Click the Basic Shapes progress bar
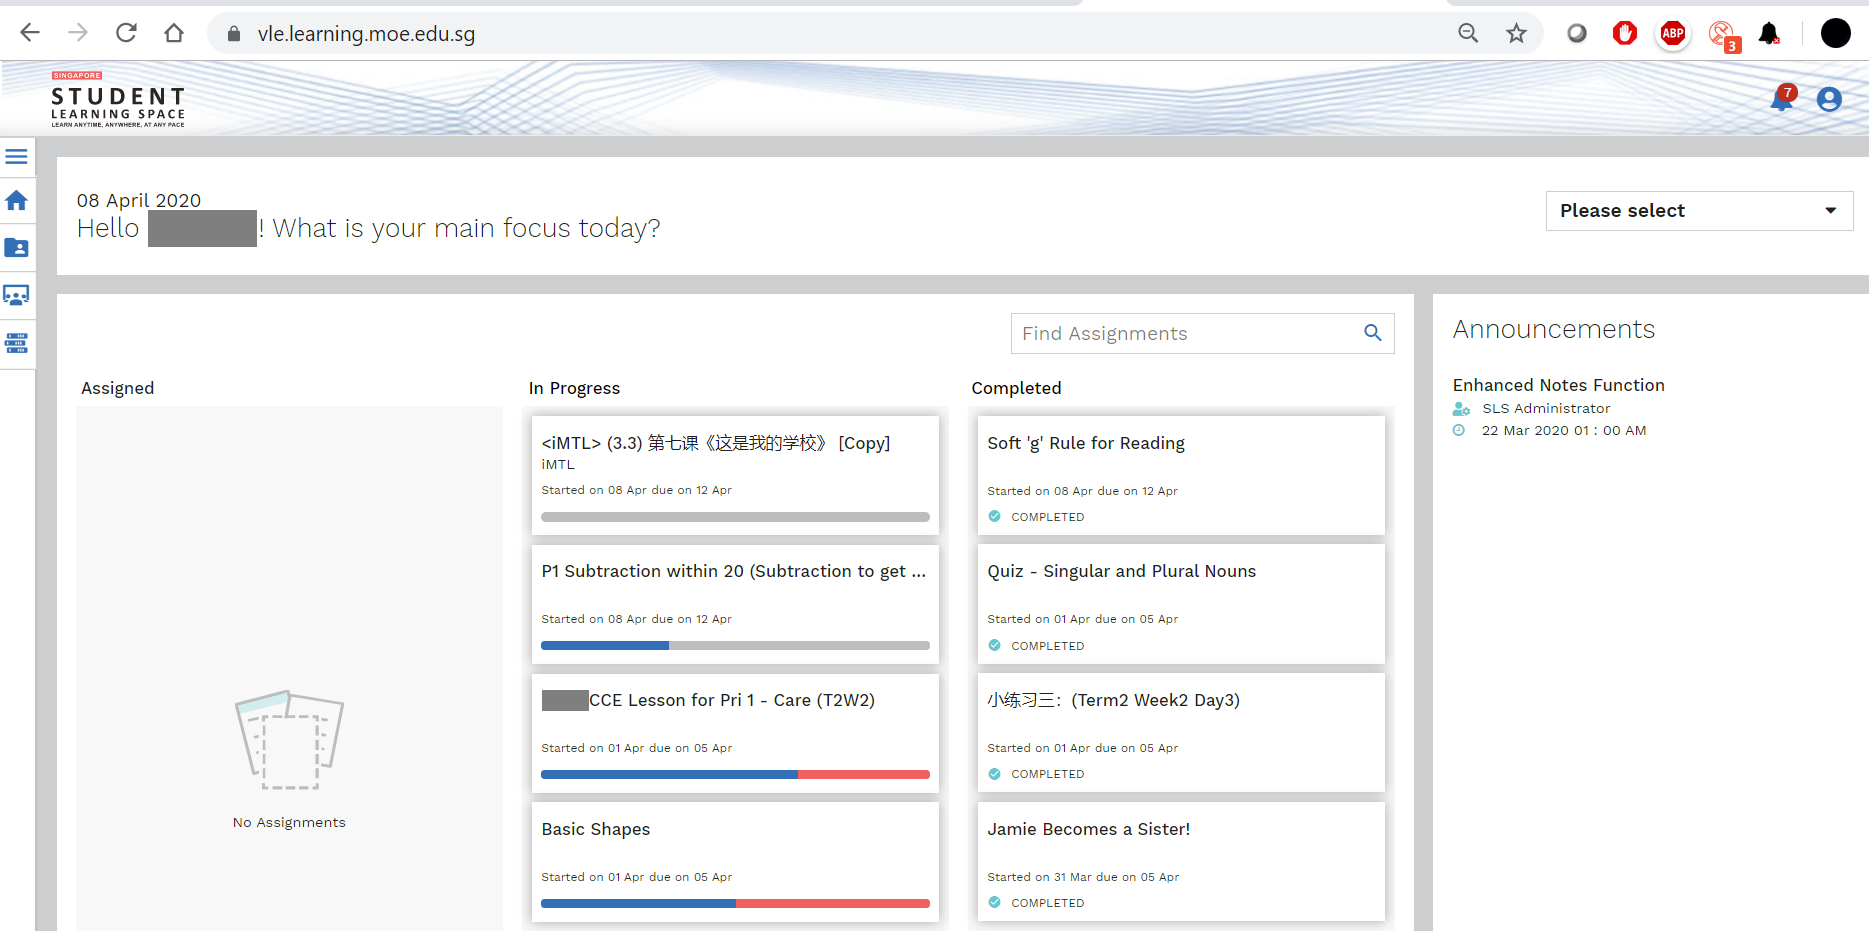 click(x=735, y=904)
